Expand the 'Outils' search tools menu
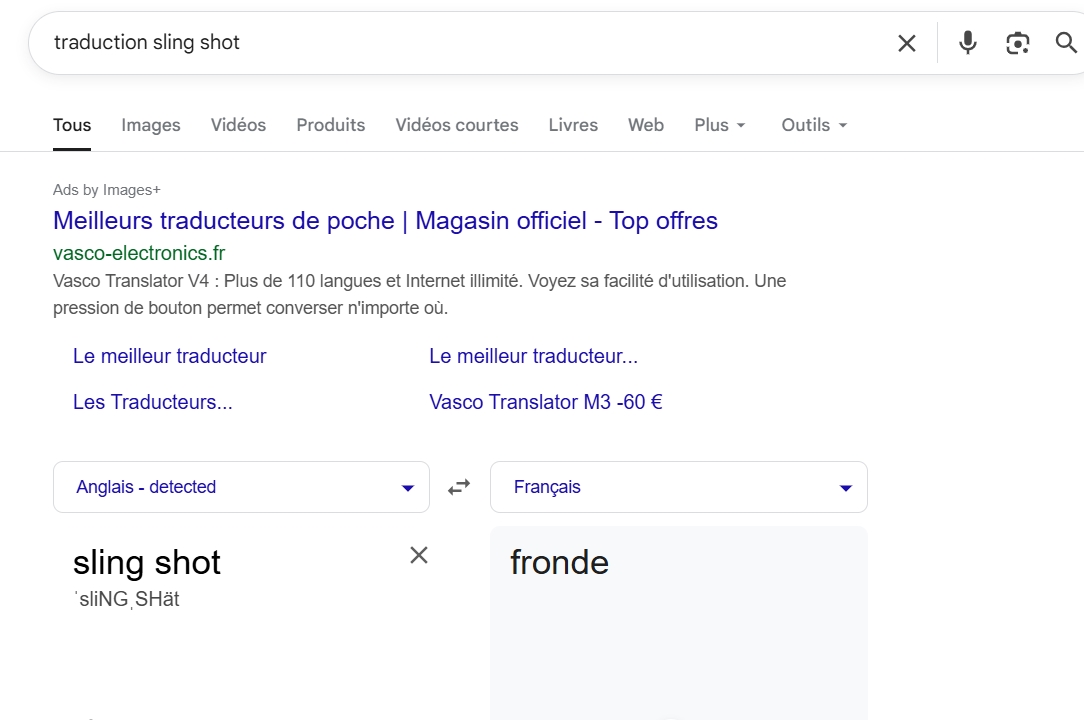This screenshot has height=720, width=1084. point(814,125)
